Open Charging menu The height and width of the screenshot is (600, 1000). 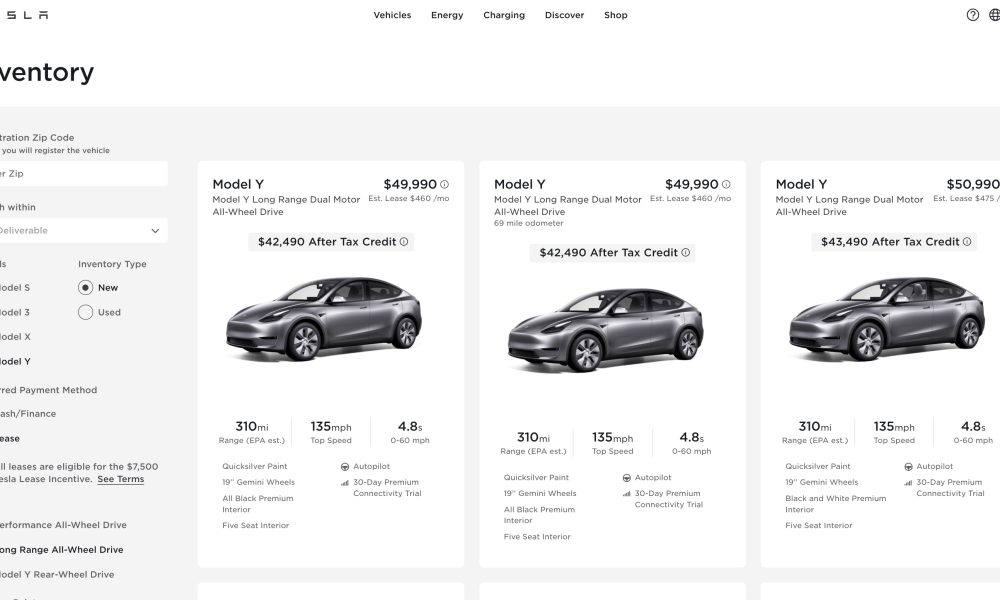pyautogui.click(x=504, y=15)
